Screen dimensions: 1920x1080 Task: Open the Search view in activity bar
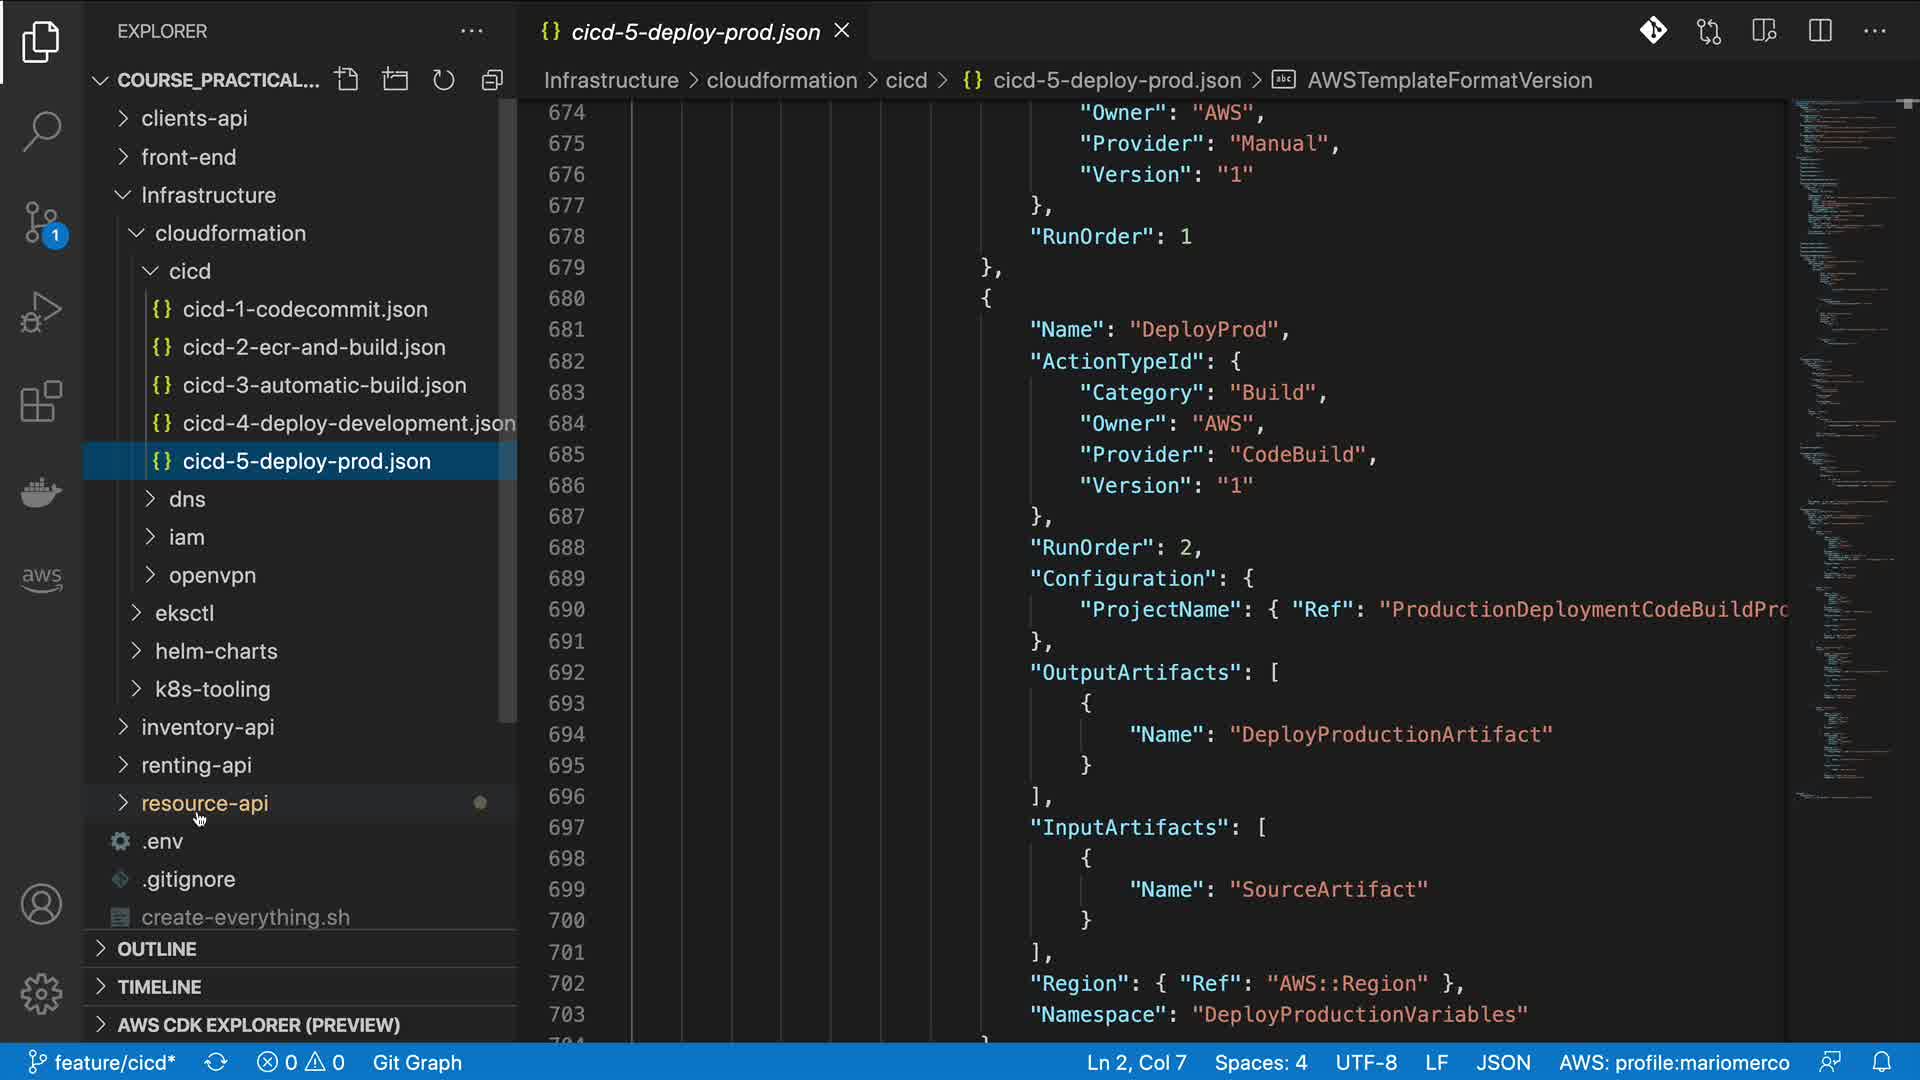(41, 131)
